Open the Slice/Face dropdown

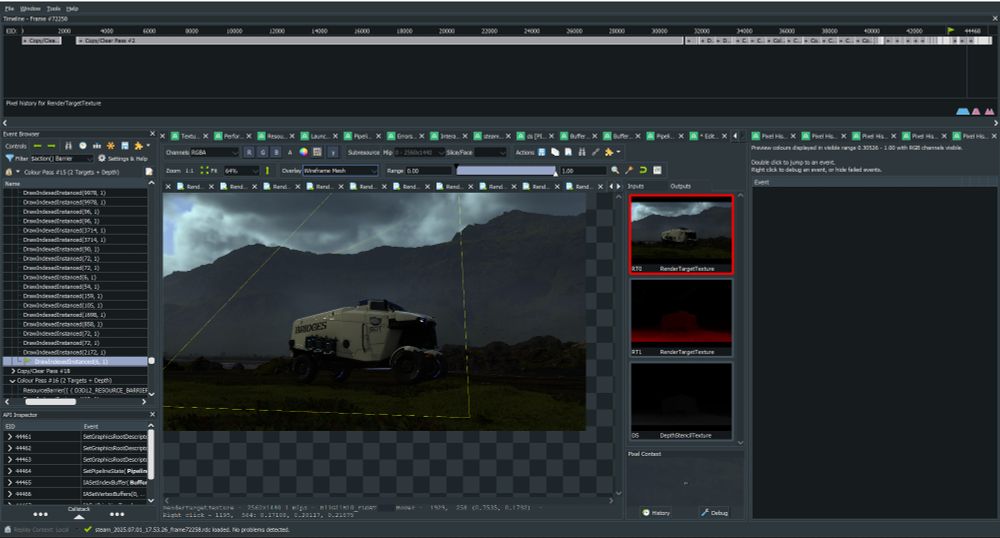click(490, 152)
